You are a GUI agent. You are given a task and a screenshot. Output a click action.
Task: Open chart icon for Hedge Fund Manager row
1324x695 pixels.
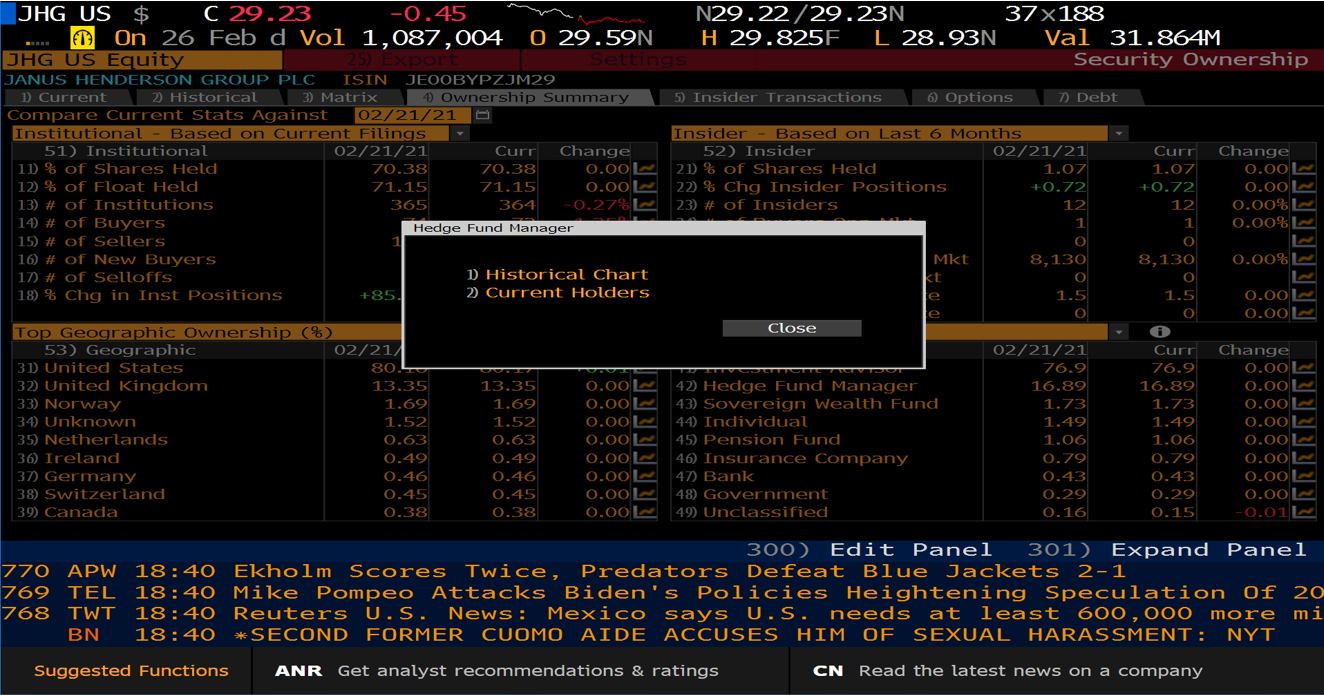(x=1303, y=386)
